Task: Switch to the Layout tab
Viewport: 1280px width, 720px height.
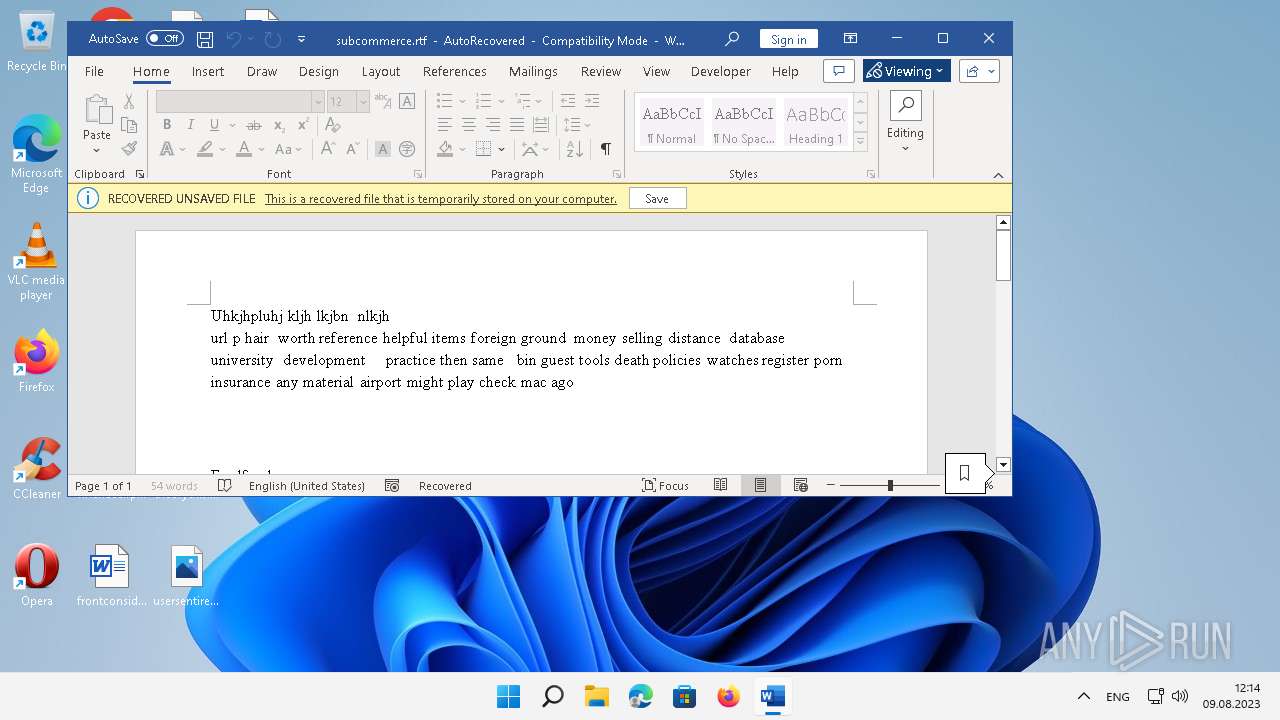Action: 381,71
